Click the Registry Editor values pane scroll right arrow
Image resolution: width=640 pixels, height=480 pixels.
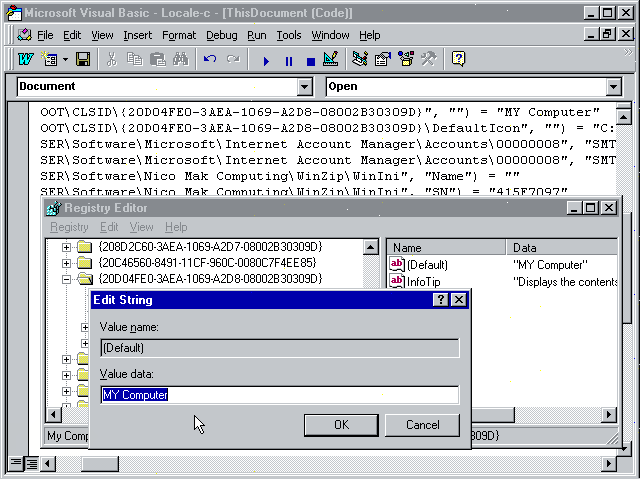tap(609, 415)
